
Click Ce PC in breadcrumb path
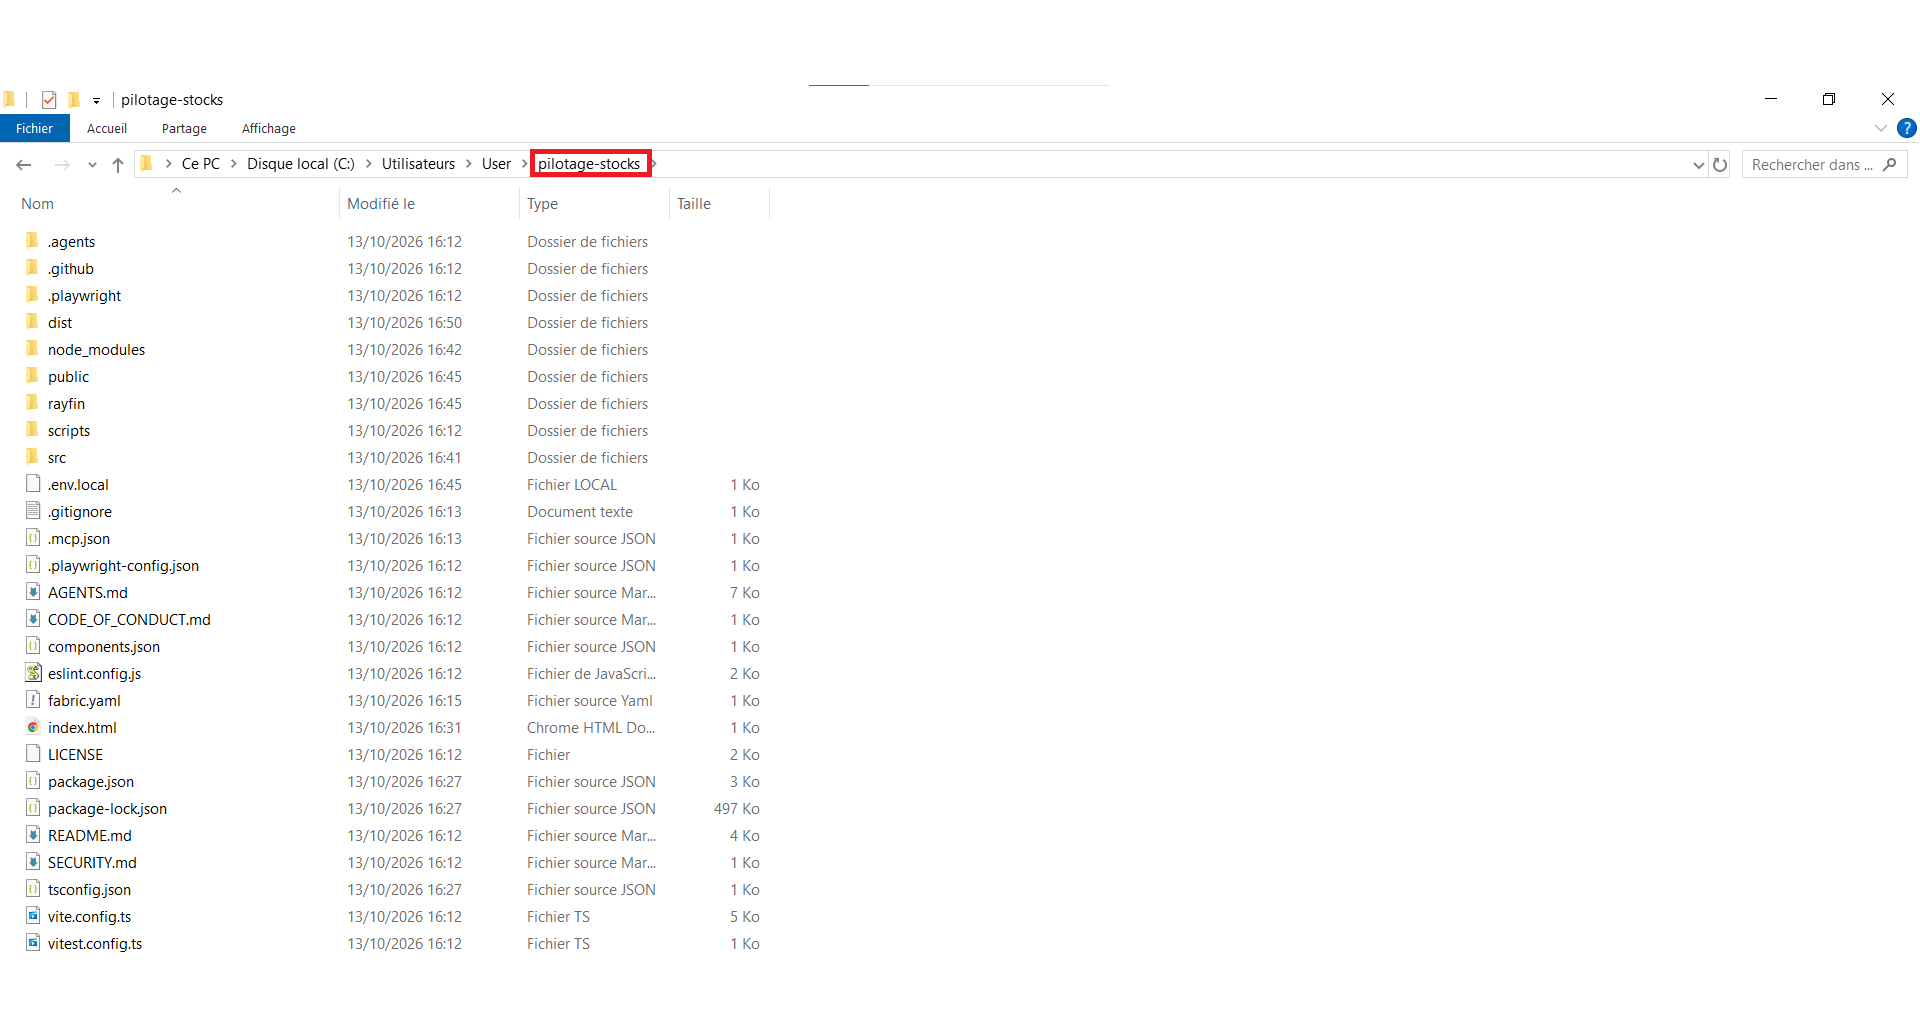(x=201, y=164)
